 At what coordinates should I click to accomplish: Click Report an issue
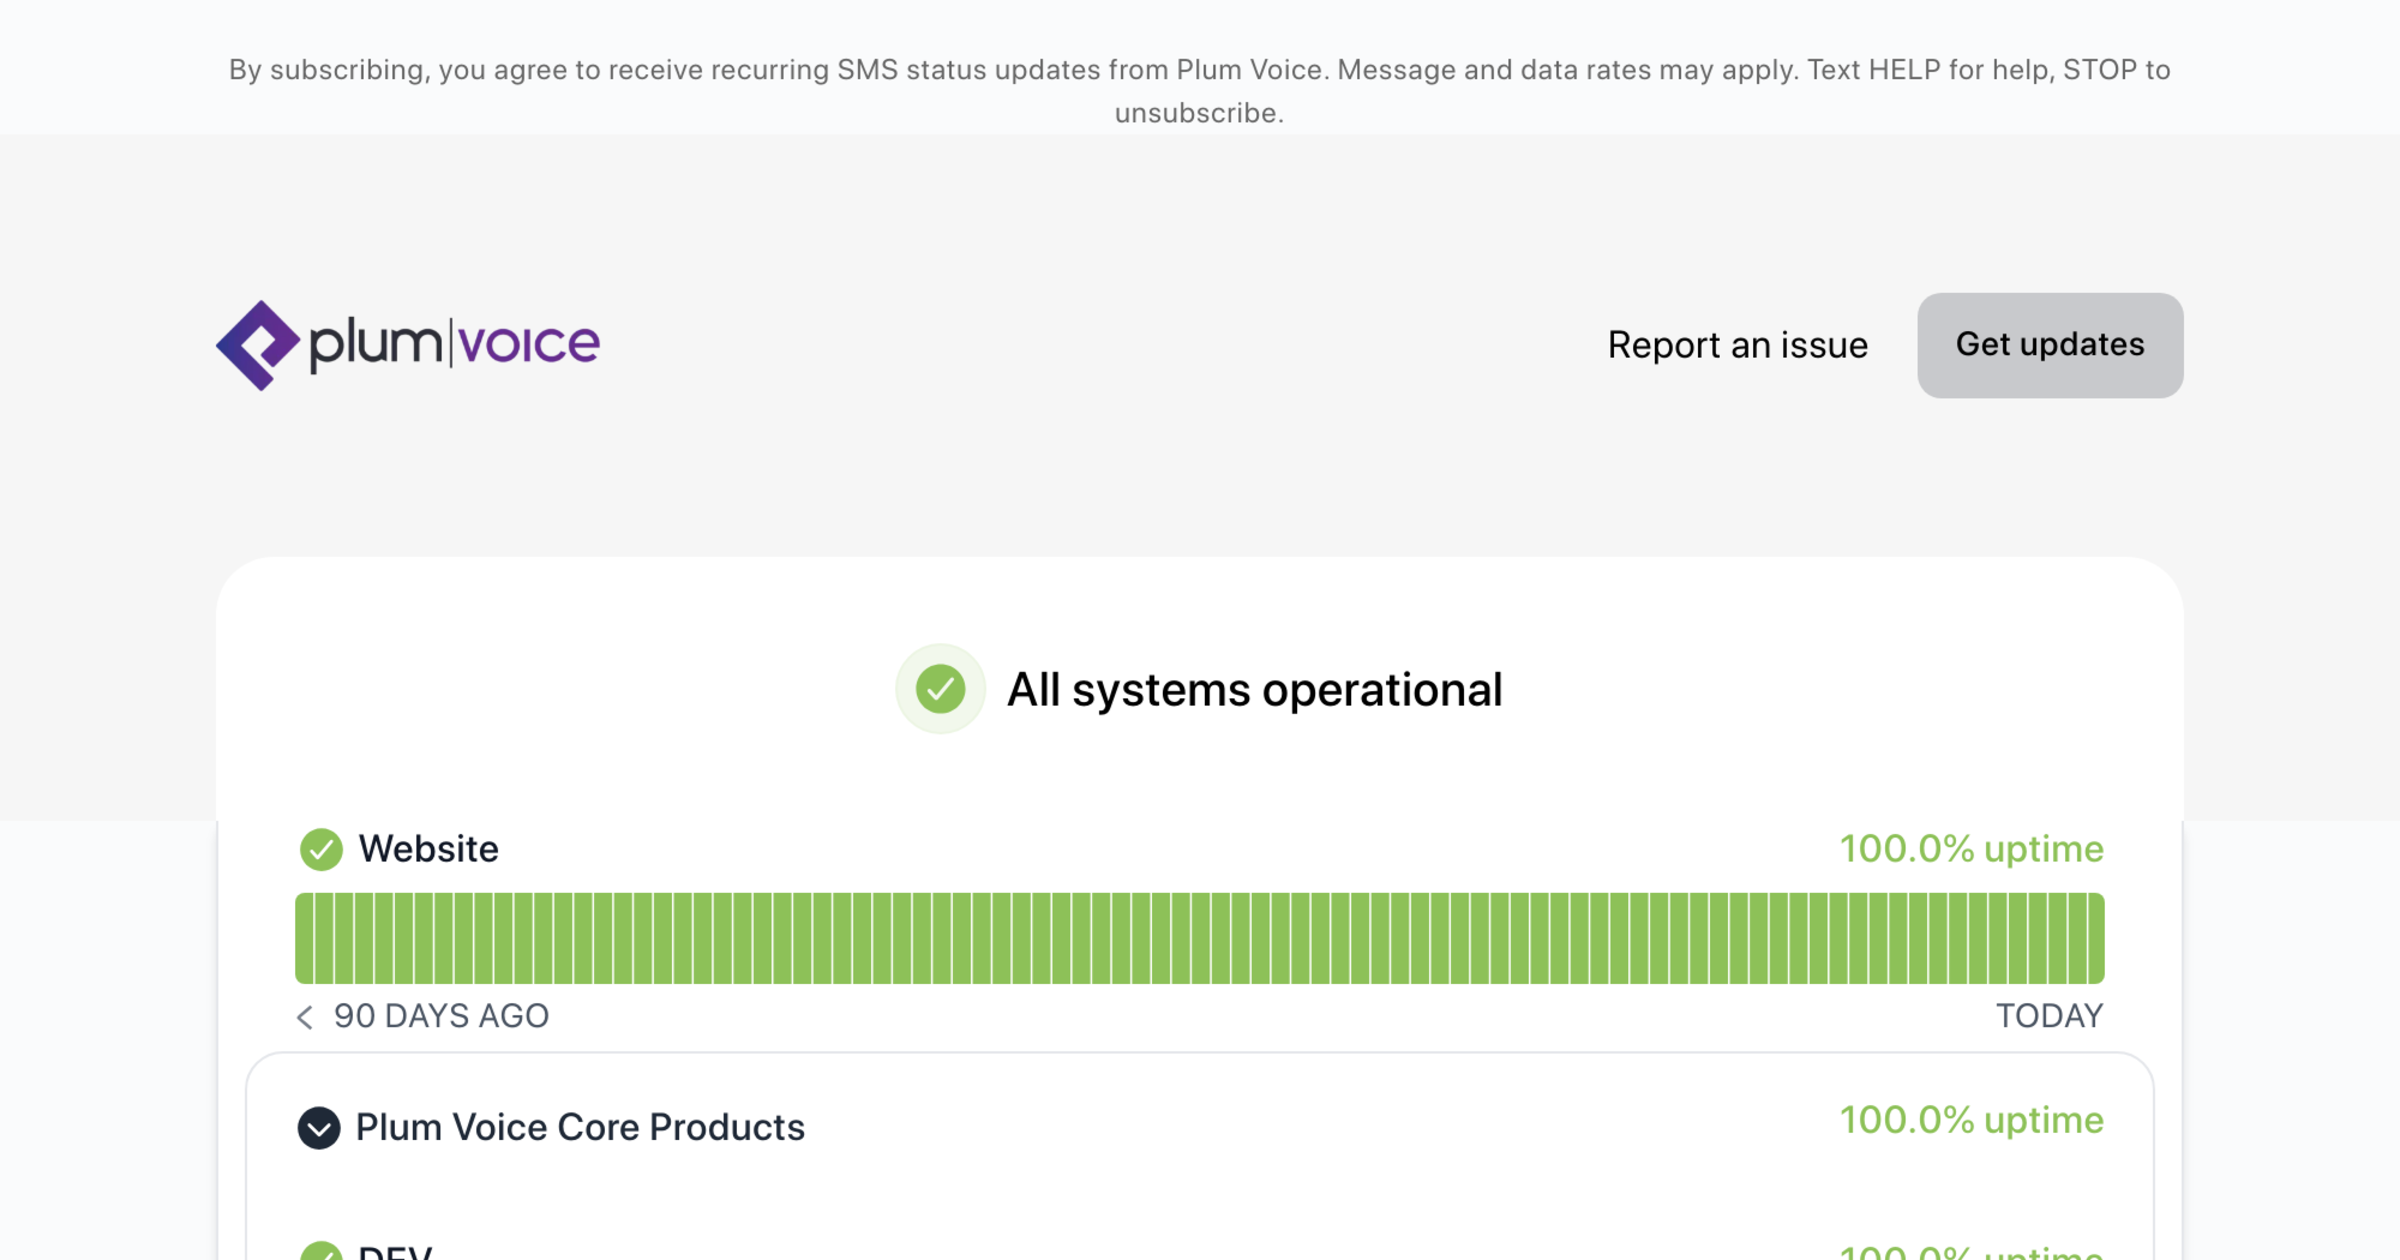click(x=1737, y=344)
